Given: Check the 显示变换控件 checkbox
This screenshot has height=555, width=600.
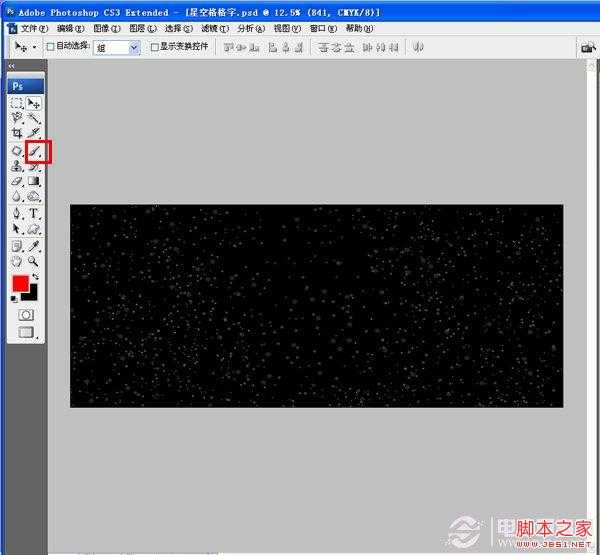Looking at the screenshot, I should coord(154,47).
